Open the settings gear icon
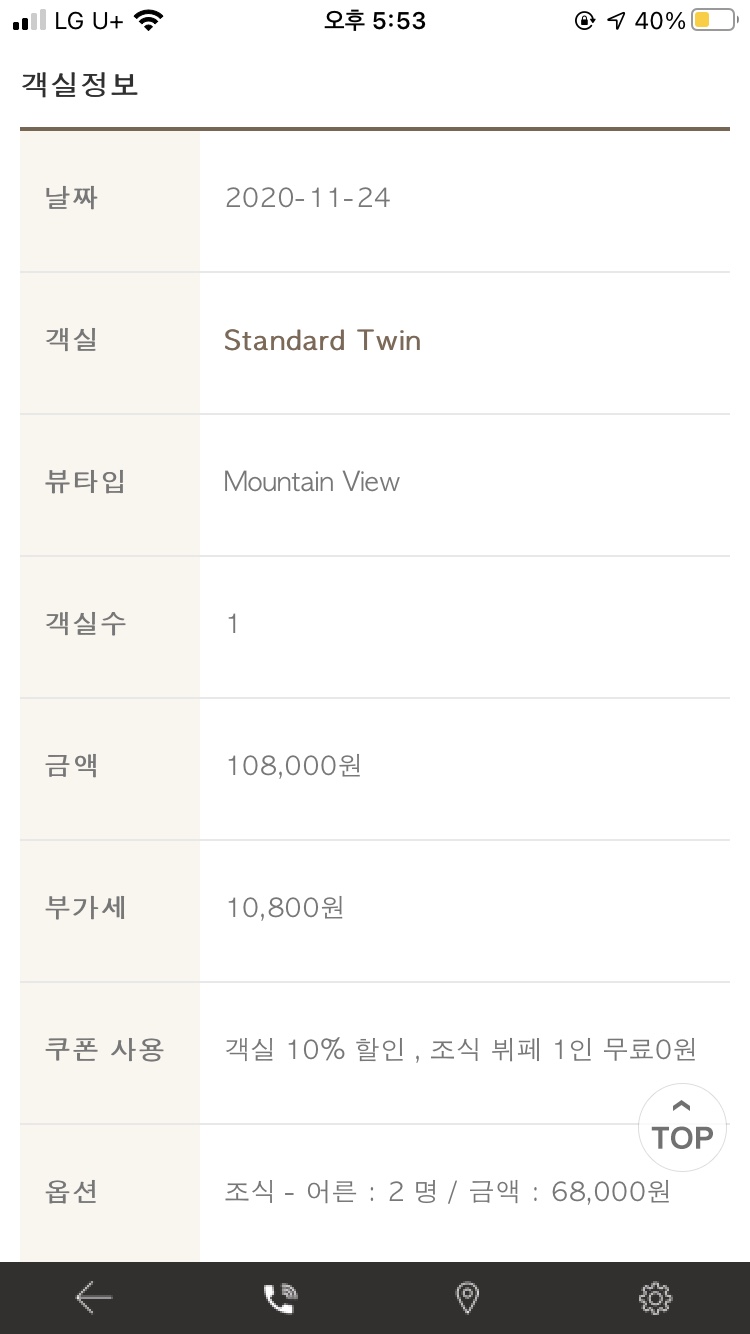750x1334 pixels. (x=655, y=1298)
